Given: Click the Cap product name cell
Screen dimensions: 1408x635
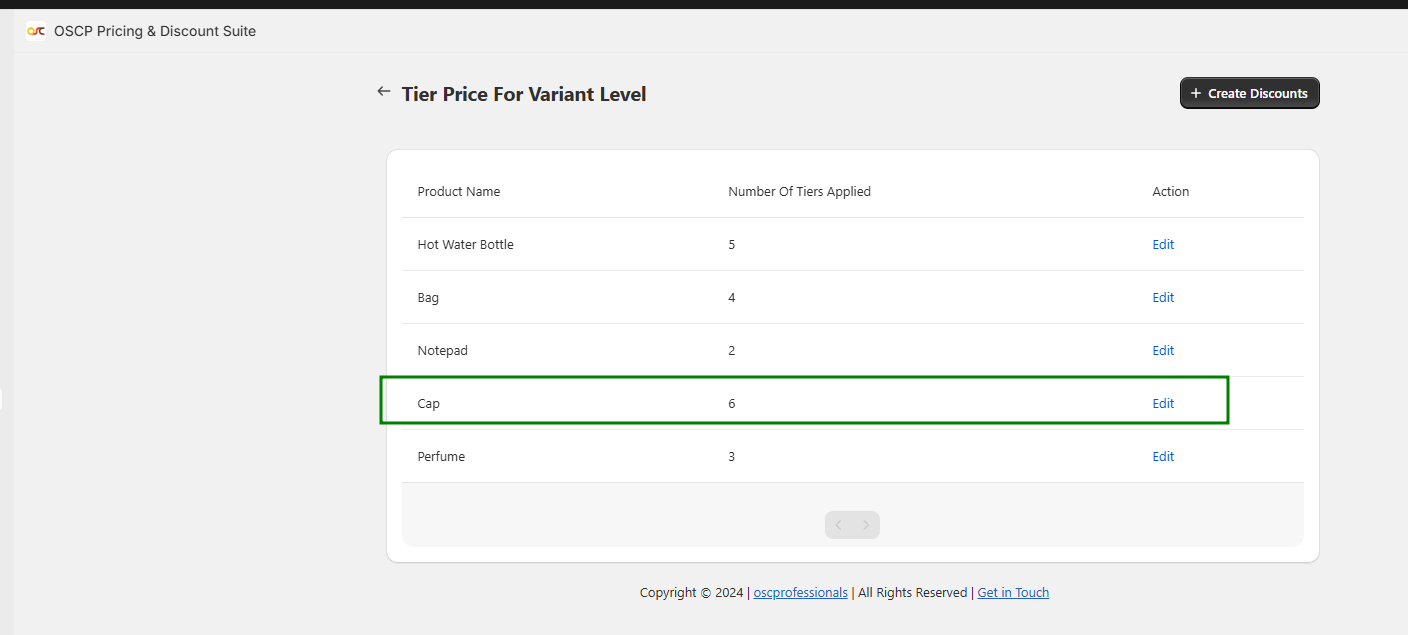Looking at the screenshot, I should (428, 403).
